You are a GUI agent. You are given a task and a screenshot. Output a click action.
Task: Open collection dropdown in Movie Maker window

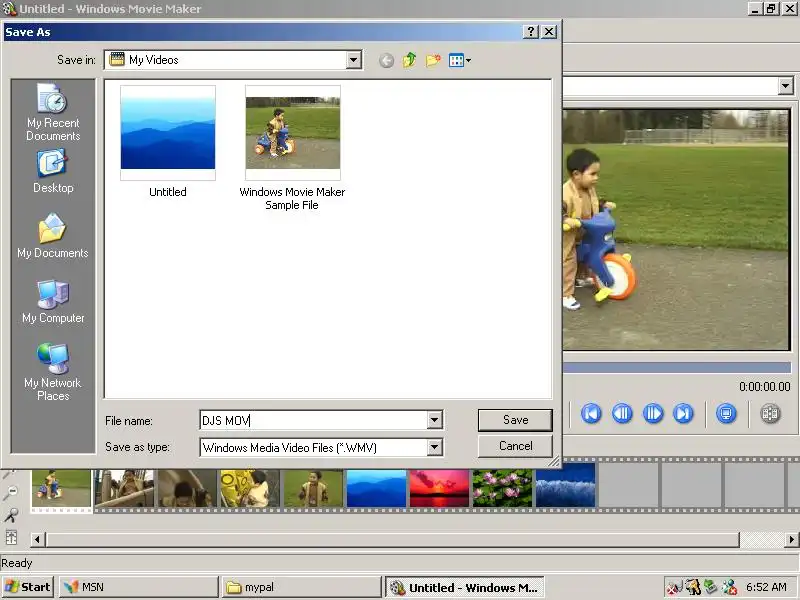[786, 86]
